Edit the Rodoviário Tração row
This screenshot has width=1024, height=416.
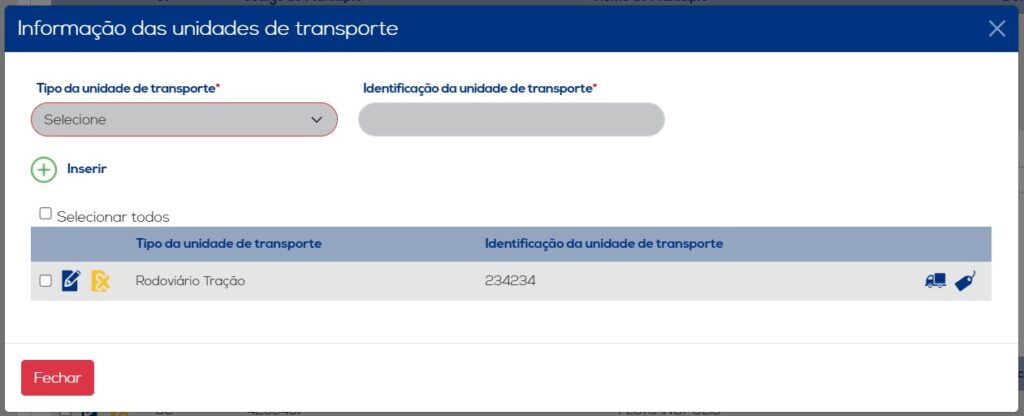[x=71, y=281]
